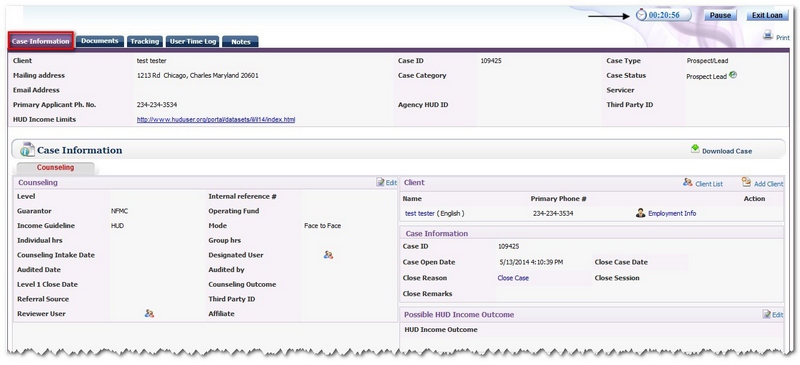Click the 00:20:56 timer display

pyautogui.click(x=664, y=15)
